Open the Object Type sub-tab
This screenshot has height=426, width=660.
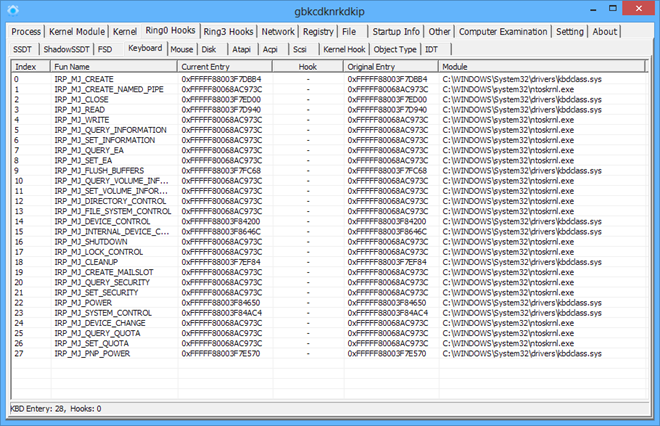395,50
